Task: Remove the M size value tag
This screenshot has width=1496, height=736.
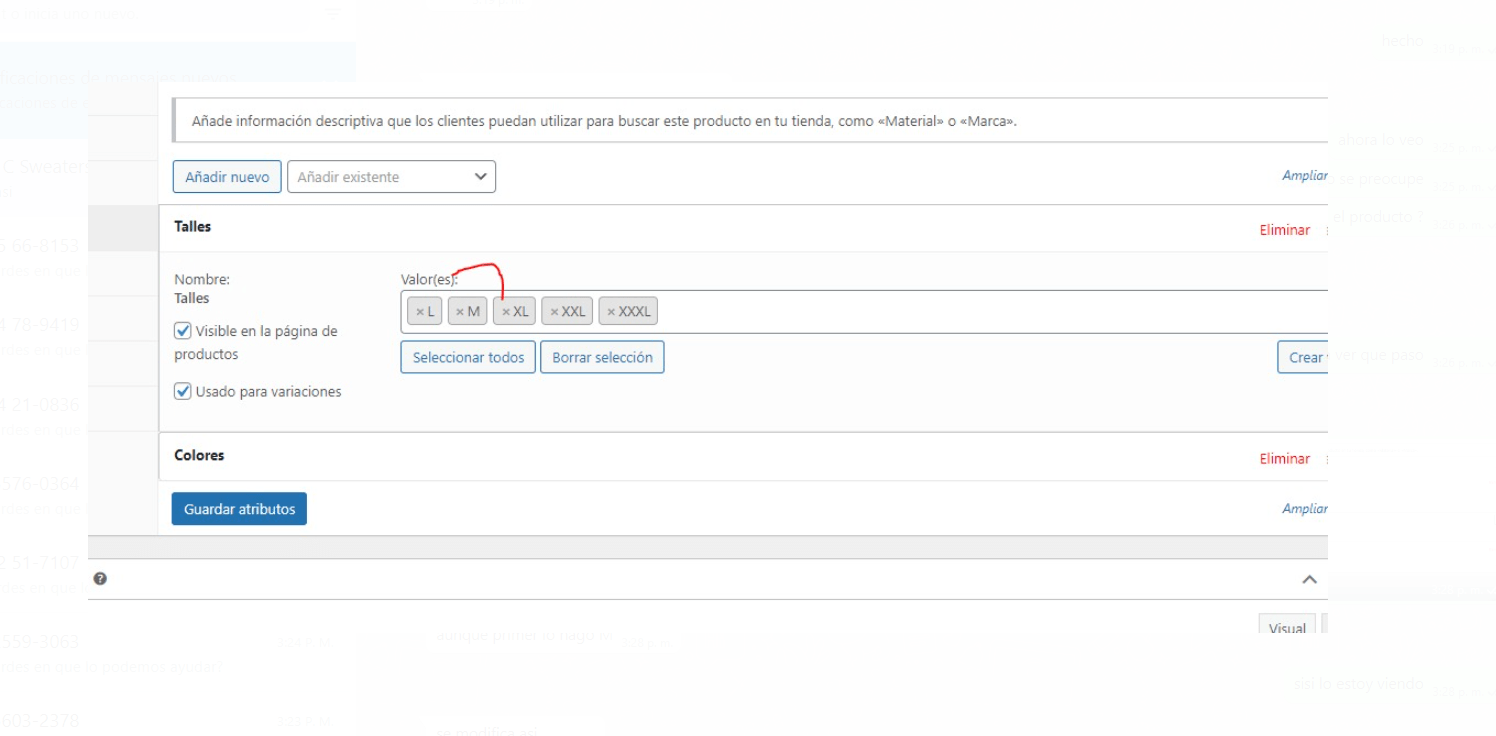Action: point(460,312)
